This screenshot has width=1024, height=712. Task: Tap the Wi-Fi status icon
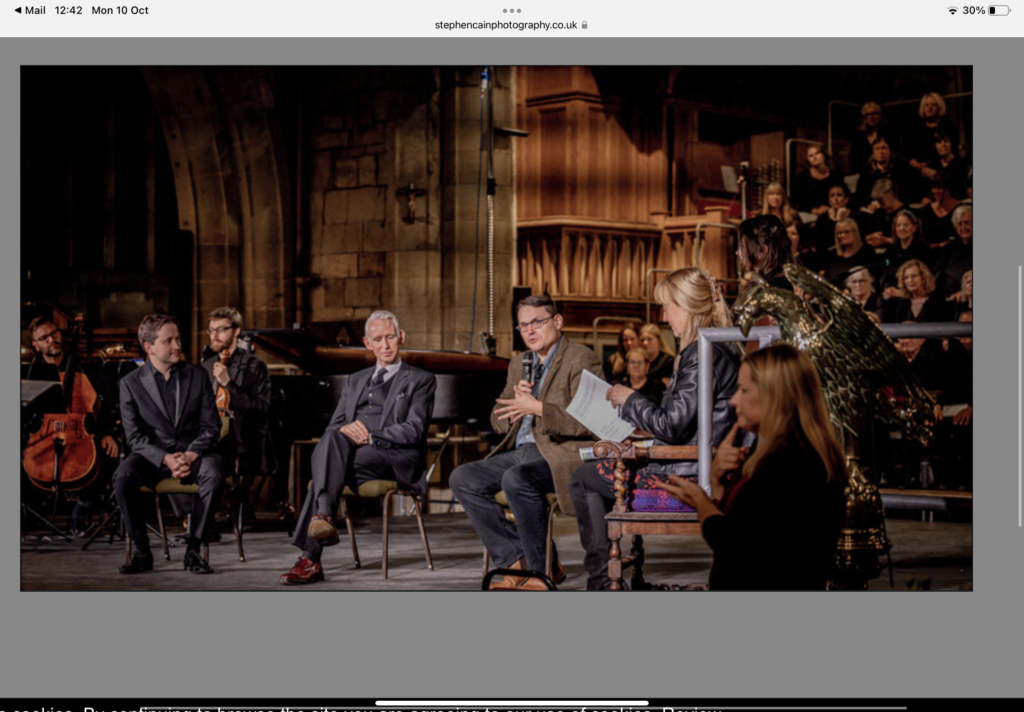(x=952, y=10)
